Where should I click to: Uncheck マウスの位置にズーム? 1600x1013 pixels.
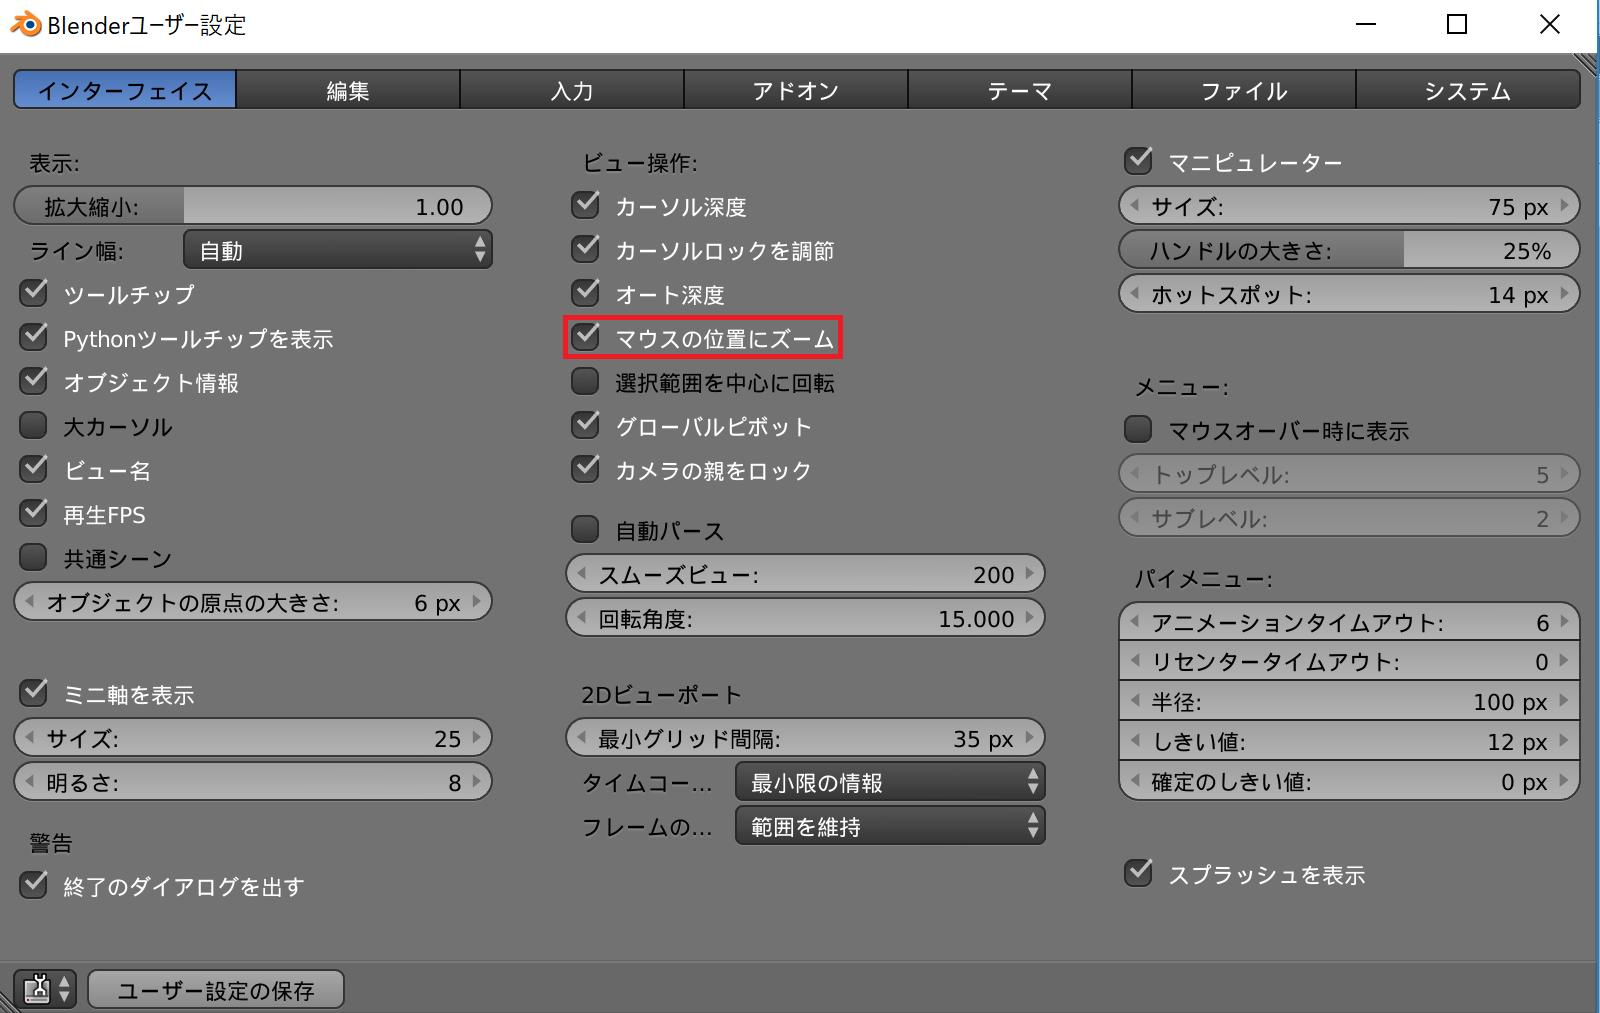[586, 337]
